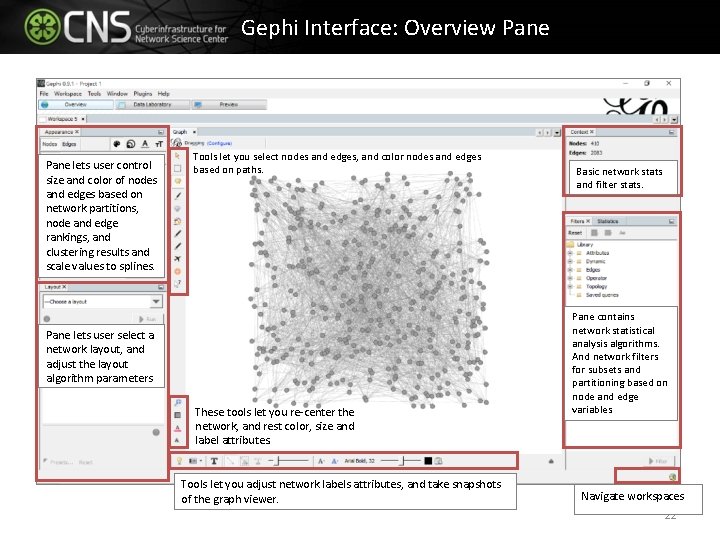The height and width of the screenshot is (540, 720).
Task: Click the layout Run button
Action: [148, 319]
